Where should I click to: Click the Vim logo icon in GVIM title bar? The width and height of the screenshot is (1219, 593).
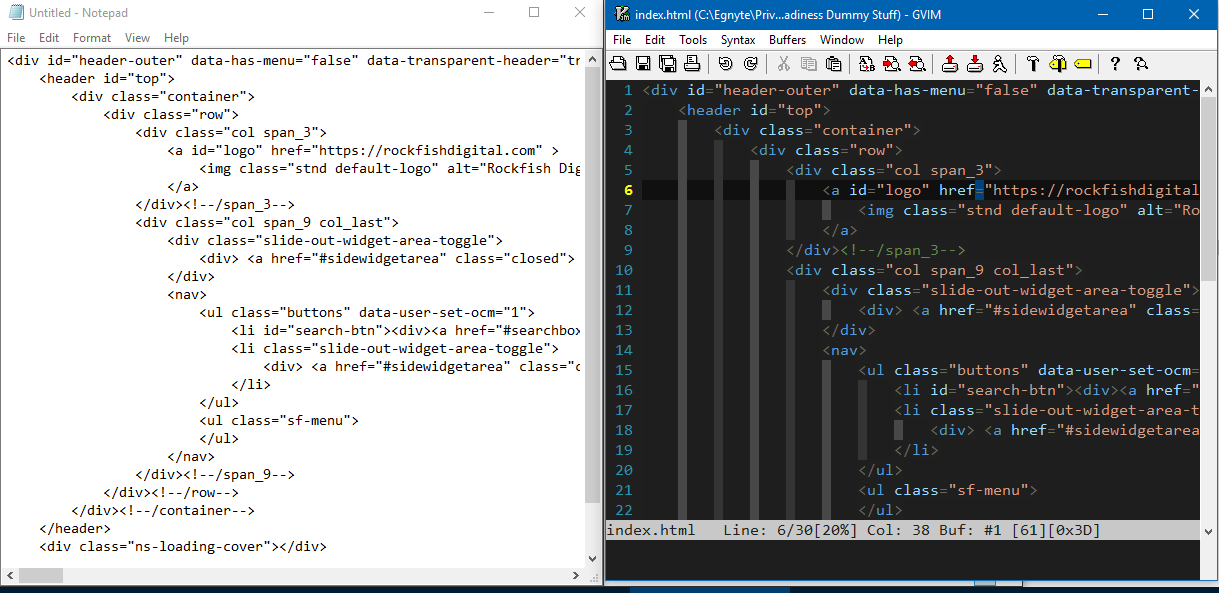(x=622, y=14)
